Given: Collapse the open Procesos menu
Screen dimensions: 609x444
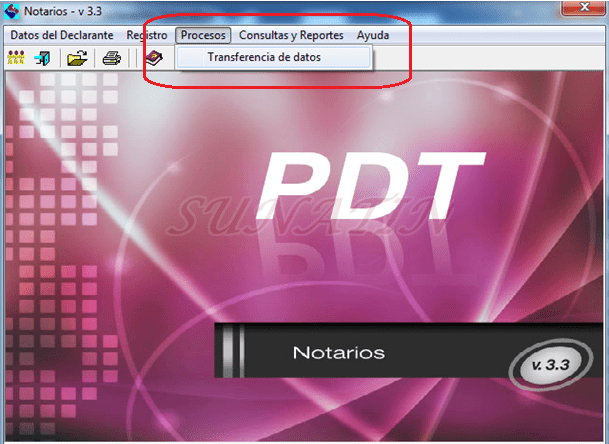Looking at the screenshot, I should tap(204, 35).
